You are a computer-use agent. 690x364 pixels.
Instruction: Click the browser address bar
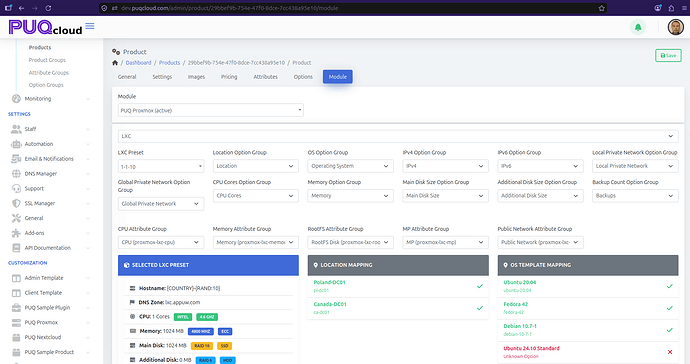click(352, 8)
